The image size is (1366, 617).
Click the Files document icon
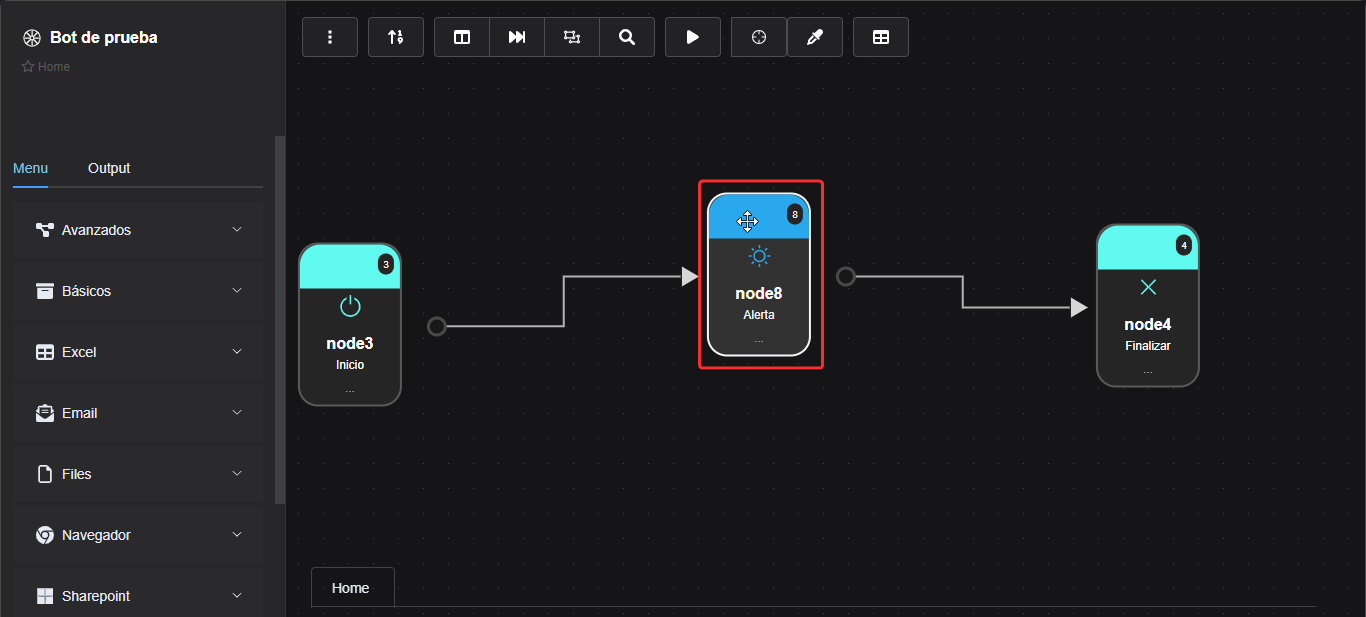45,474
